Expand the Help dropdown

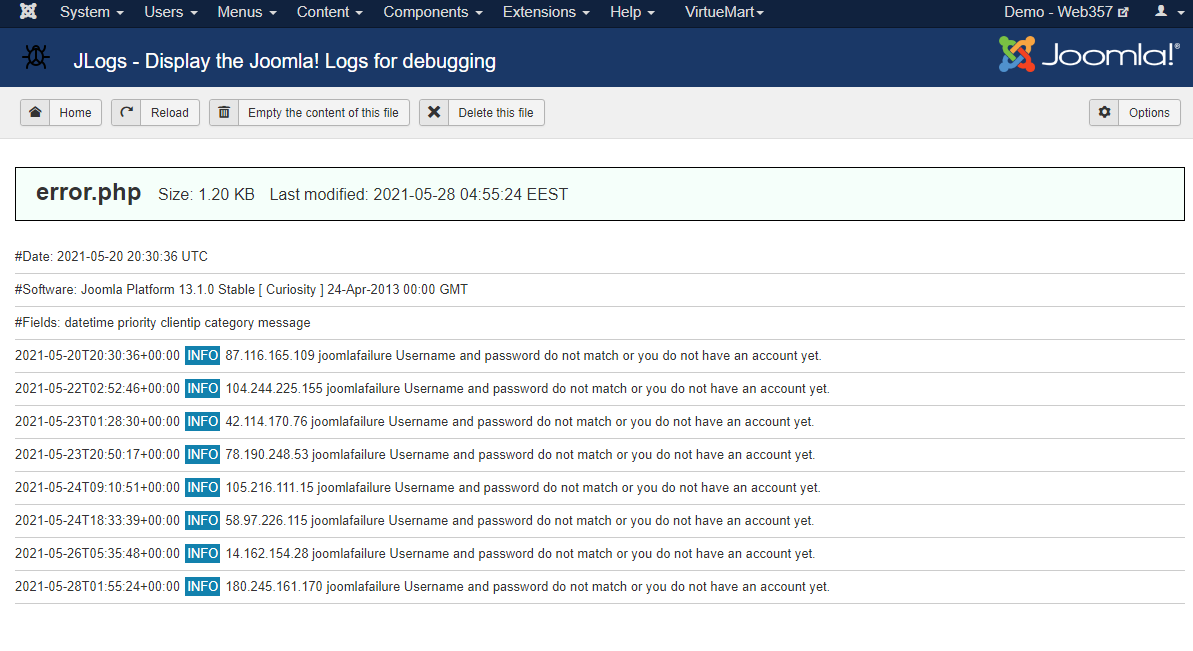(631, 12)
